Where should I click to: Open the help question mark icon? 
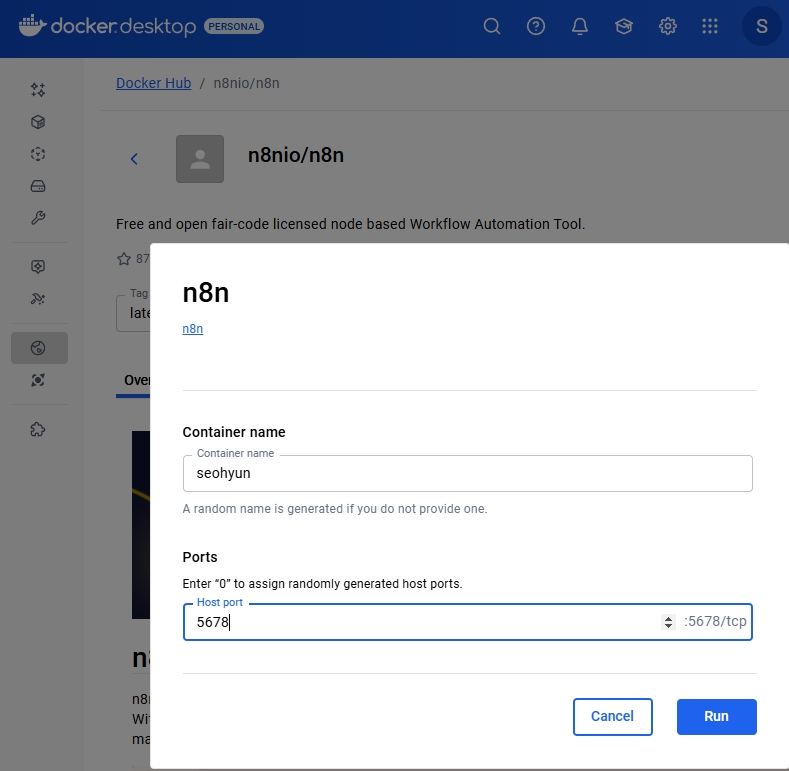(x=535, y=26)
